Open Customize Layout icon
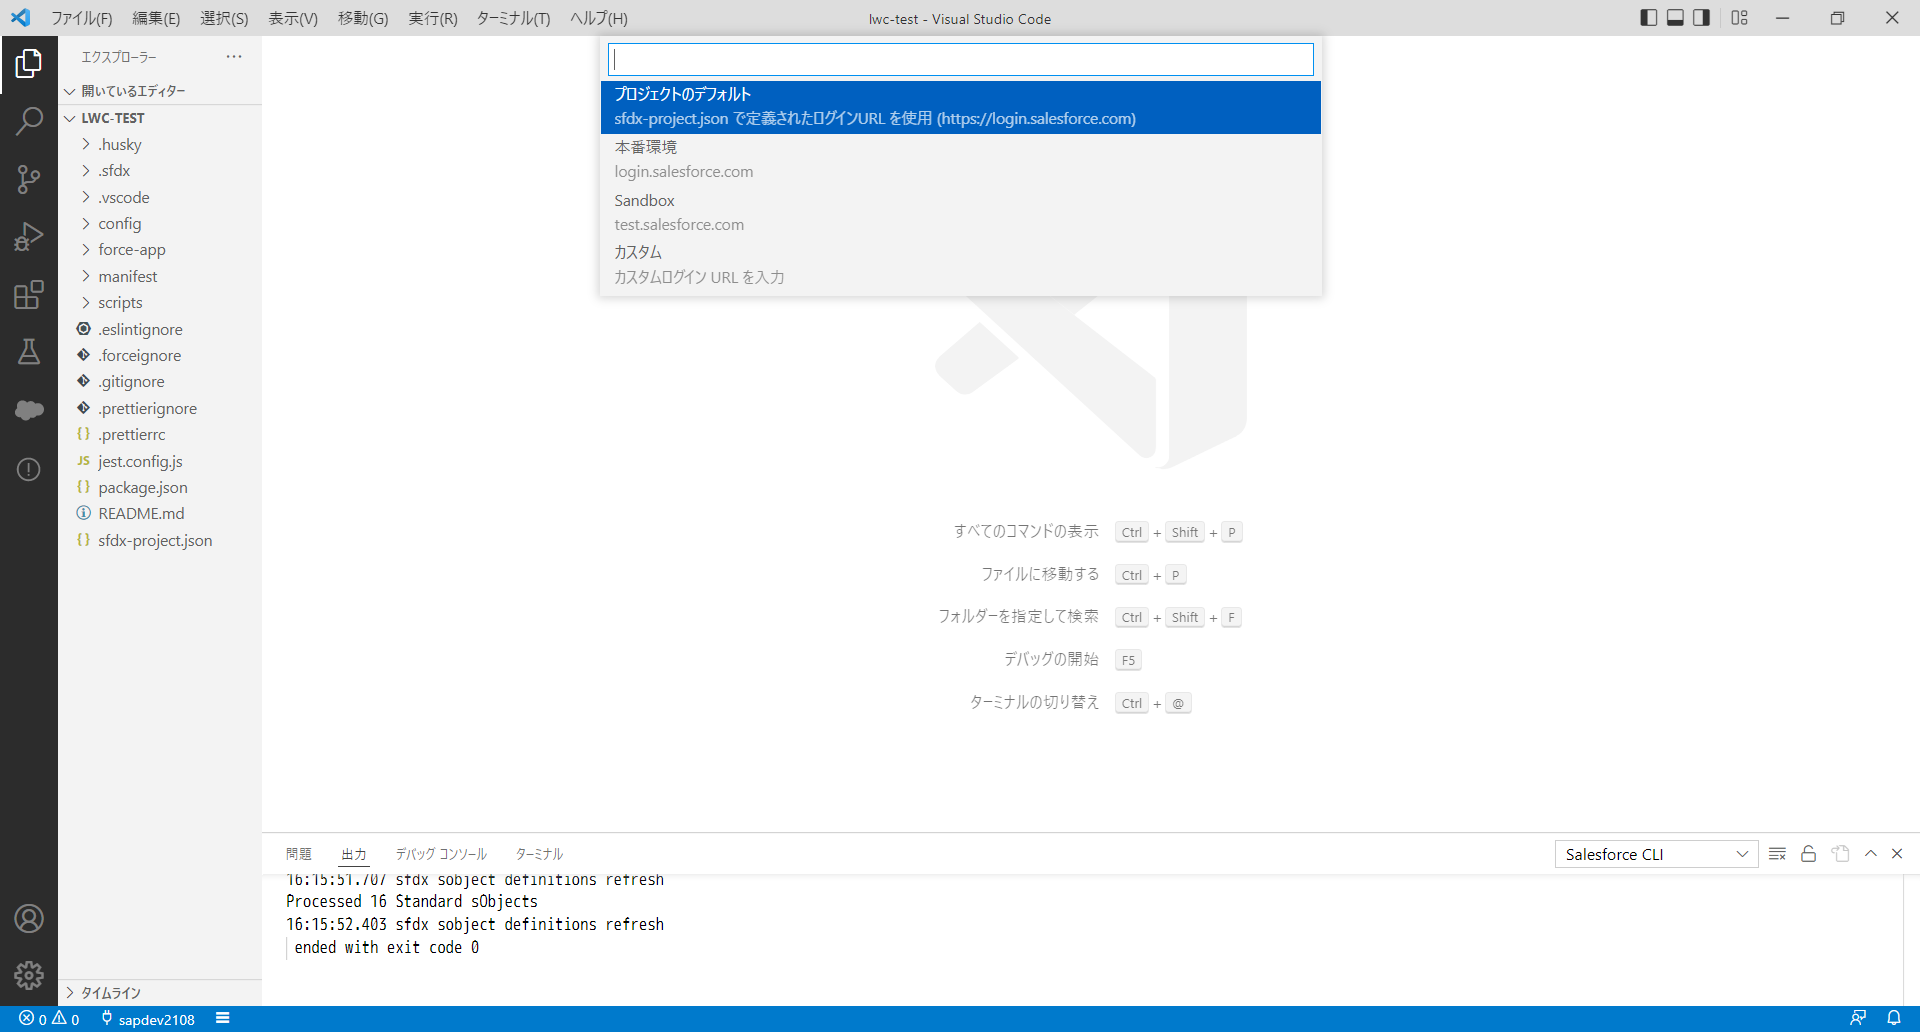Viewport: 1920px width, 1032px height. [1740, 18]
